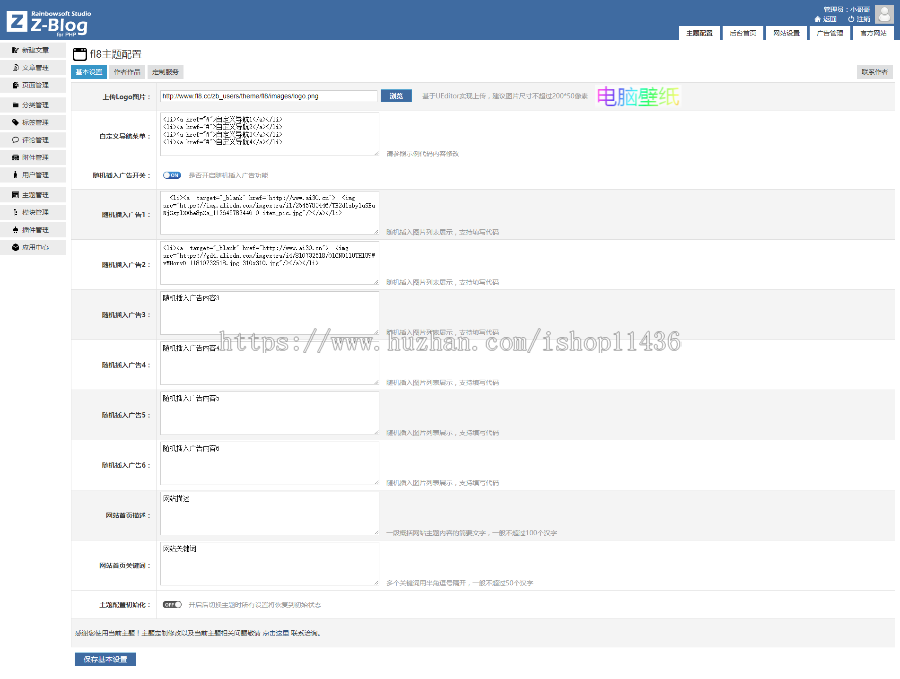The height and width of the screenshot is (679, 900).
Task: Click the 联系作者 button
Action: (x=874, y=72)
